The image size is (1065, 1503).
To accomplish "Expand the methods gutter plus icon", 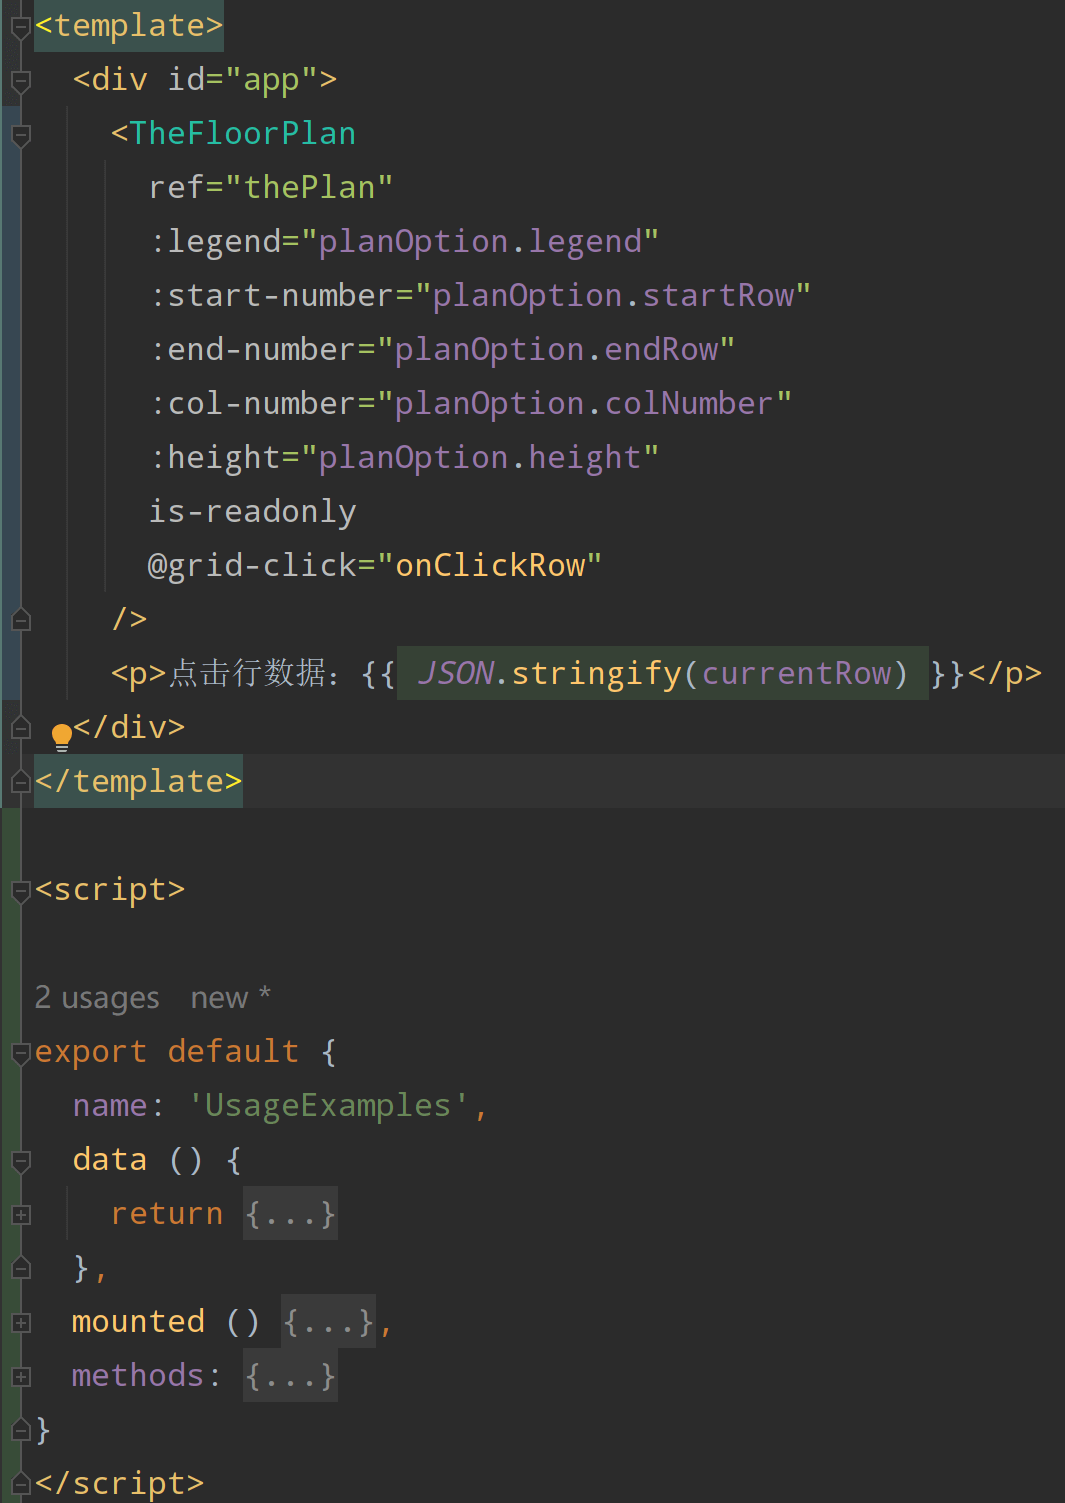I will (x=20, y=1376).
